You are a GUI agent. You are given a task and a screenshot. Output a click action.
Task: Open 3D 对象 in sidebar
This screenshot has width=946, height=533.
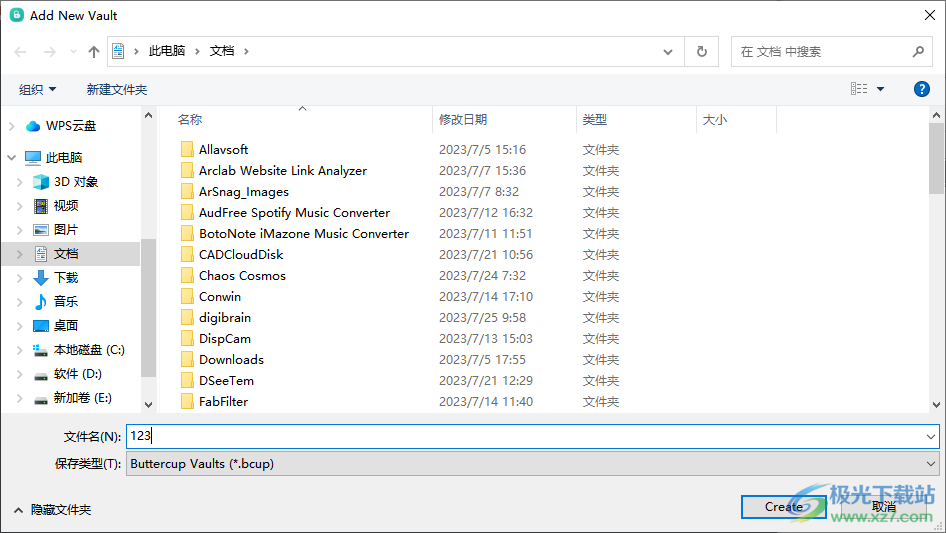click(75, 182)
